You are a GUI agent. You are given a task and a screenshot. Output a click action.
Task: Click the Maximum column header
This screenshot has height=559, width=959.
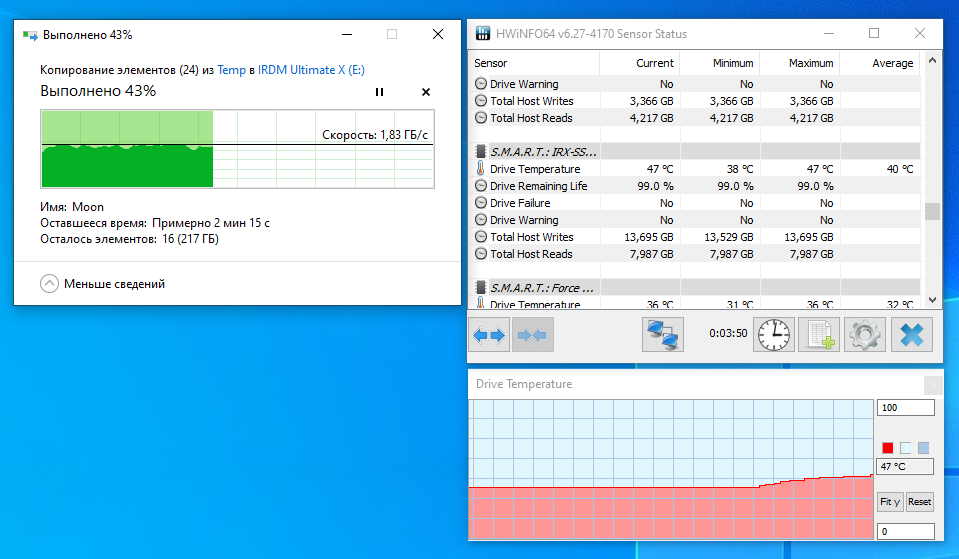tap(800, 63)
